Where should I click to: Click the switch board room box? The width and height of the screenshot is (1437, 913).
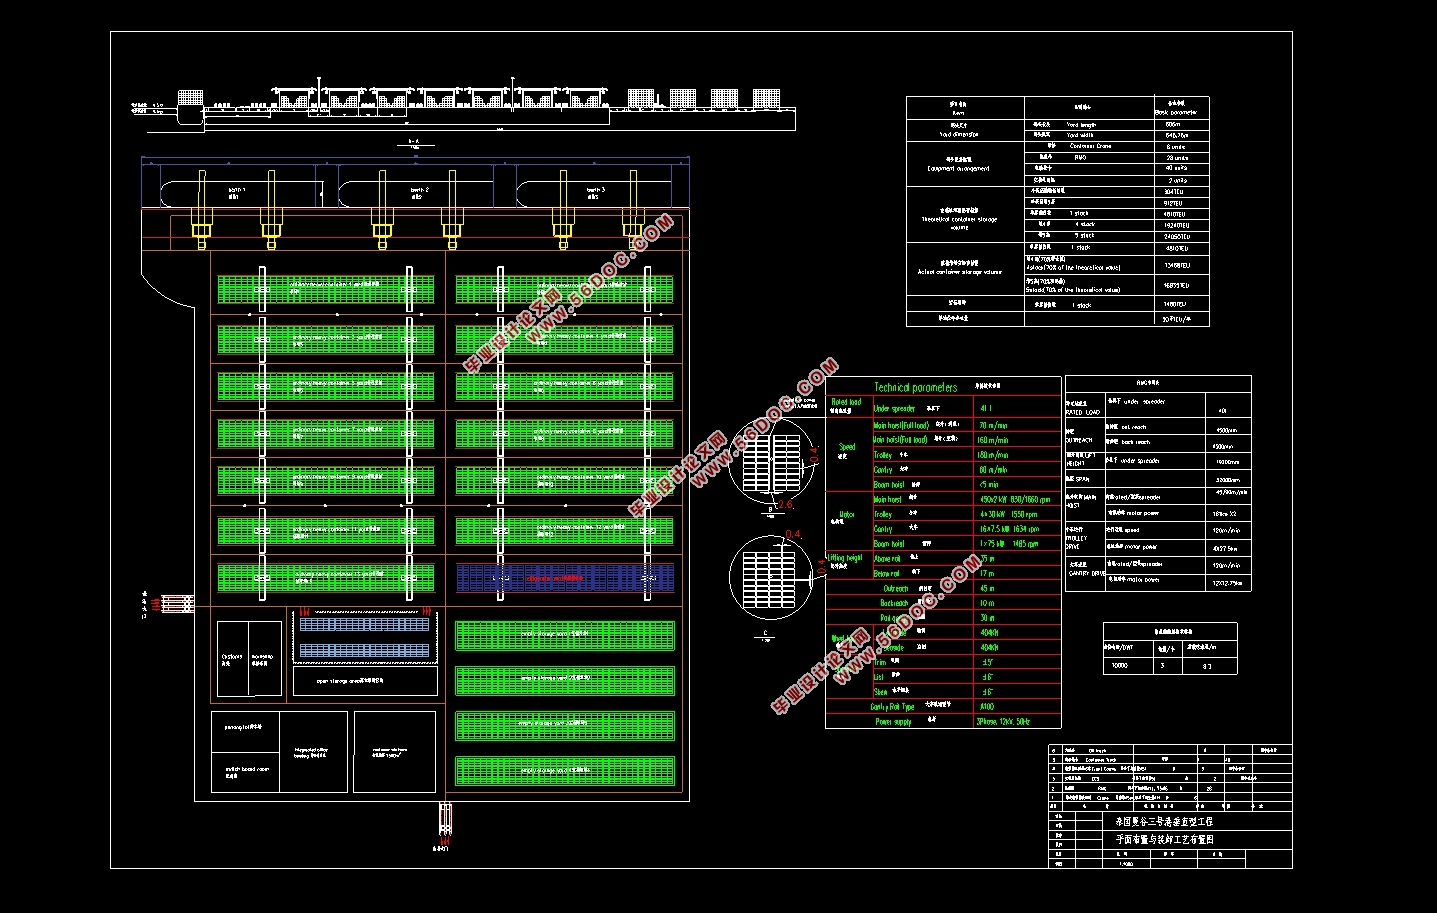coord(245,770)
